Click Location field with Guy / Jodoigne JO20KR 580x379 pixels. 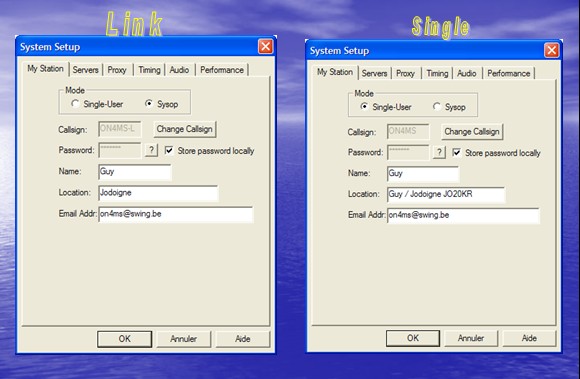(x=446, y=194)
